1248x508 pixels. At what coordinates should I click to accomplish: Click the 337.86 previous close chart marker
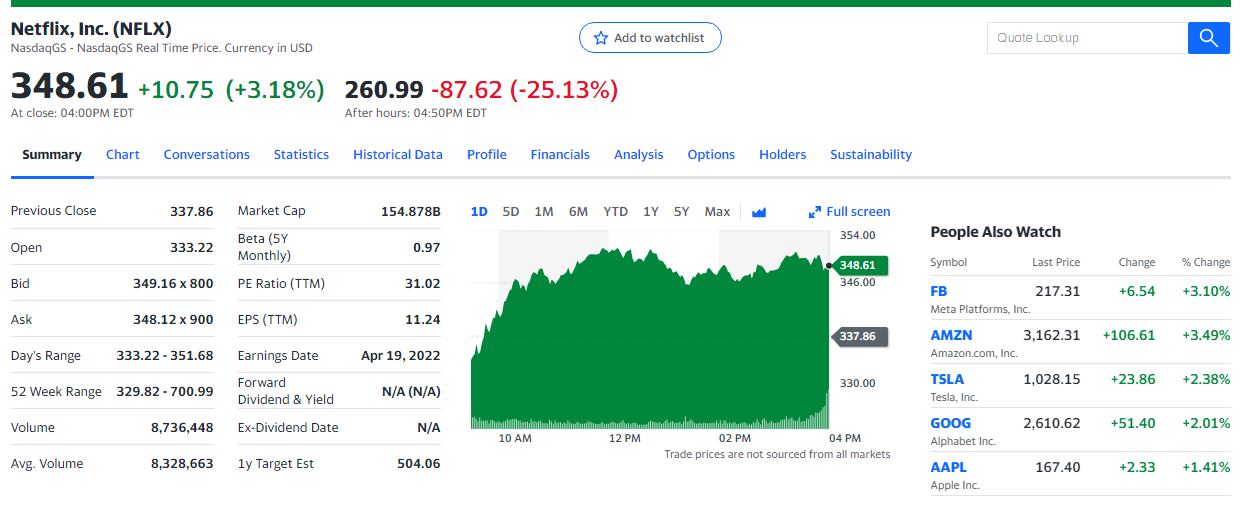[857, 337]
